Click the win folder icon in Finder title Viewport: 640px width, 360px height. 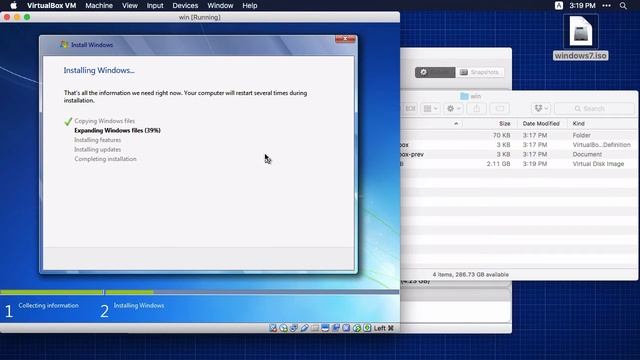tap(464, 96)
